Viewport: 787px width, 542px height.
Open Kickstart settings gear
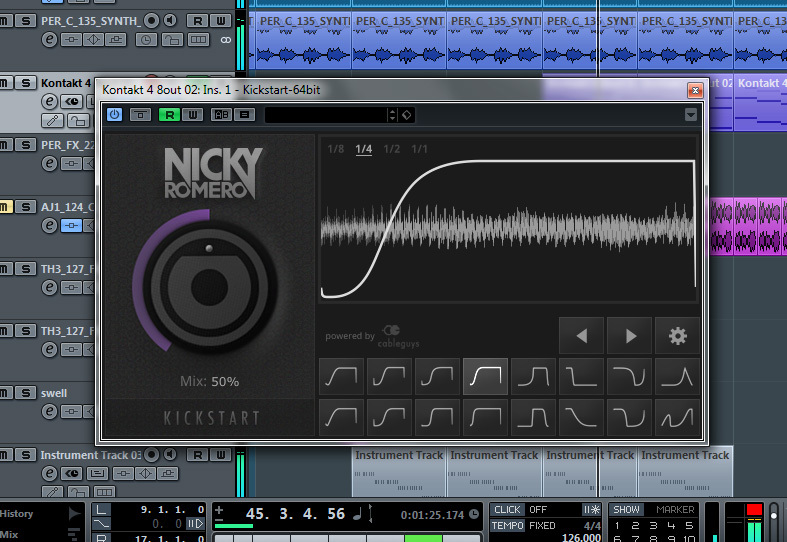(678, 336)
